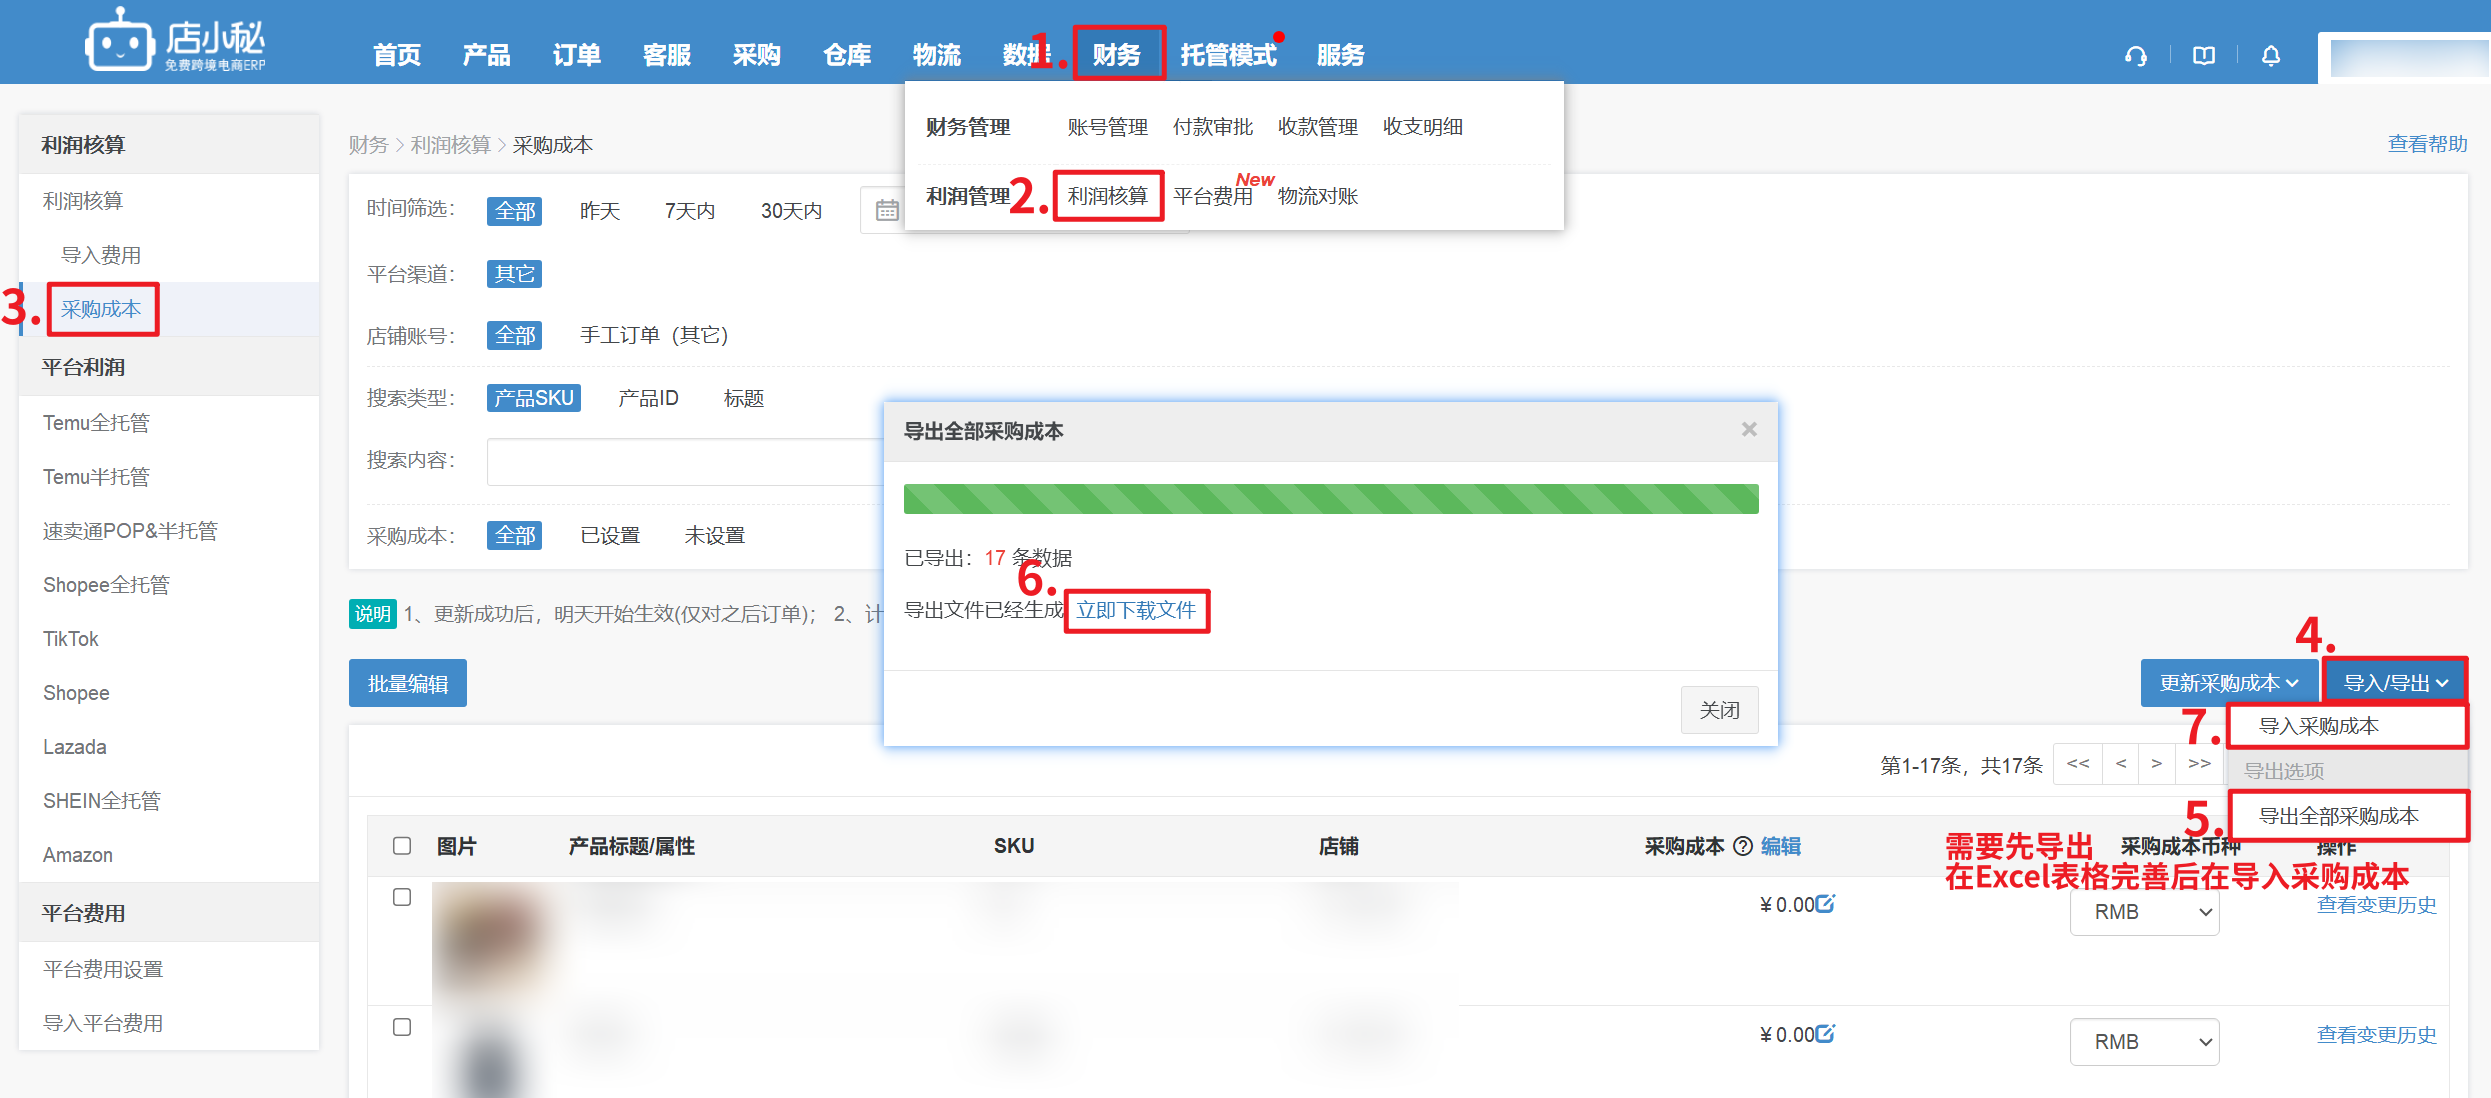This screenshot has height=1098, width=2491.
Task: Click the question mark beside 采购成本 header
Action: [x=1743, y=846]
